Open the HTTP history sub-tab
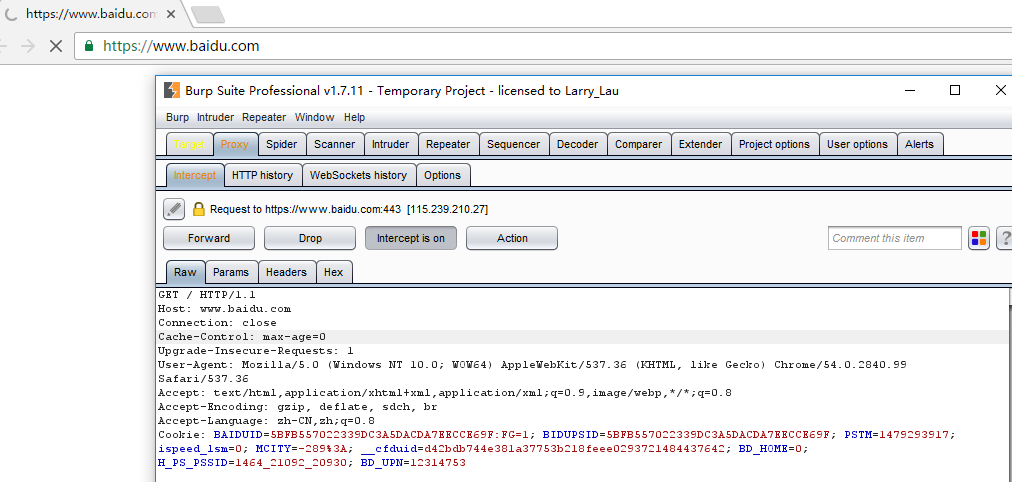 263,175
